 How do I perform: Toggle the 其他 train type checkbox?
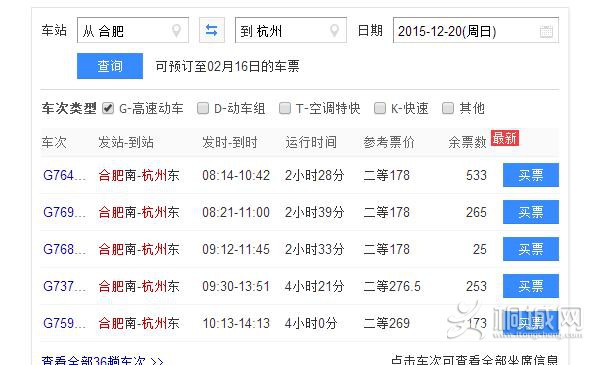pos(448,108)
